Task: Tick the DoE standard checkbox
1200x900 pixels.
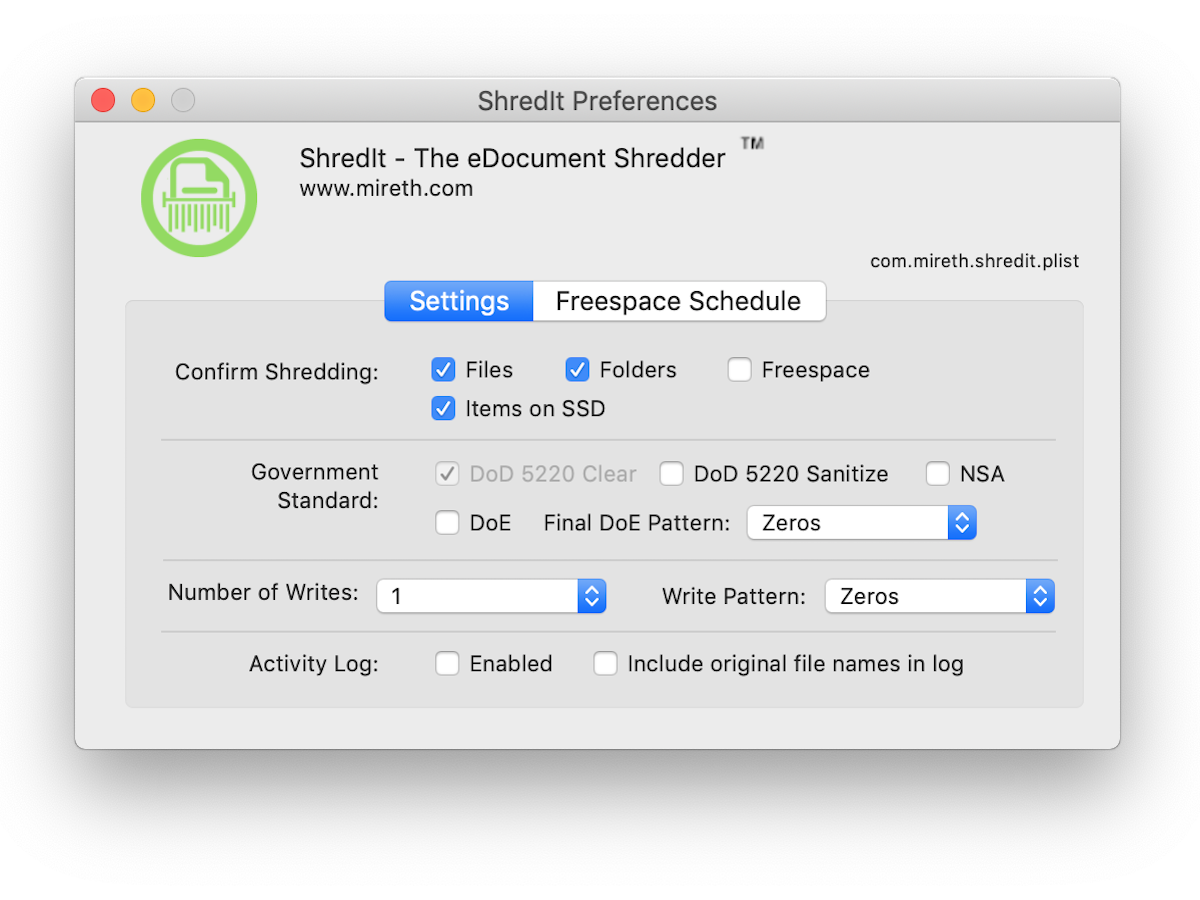Action: click(448, 523)
